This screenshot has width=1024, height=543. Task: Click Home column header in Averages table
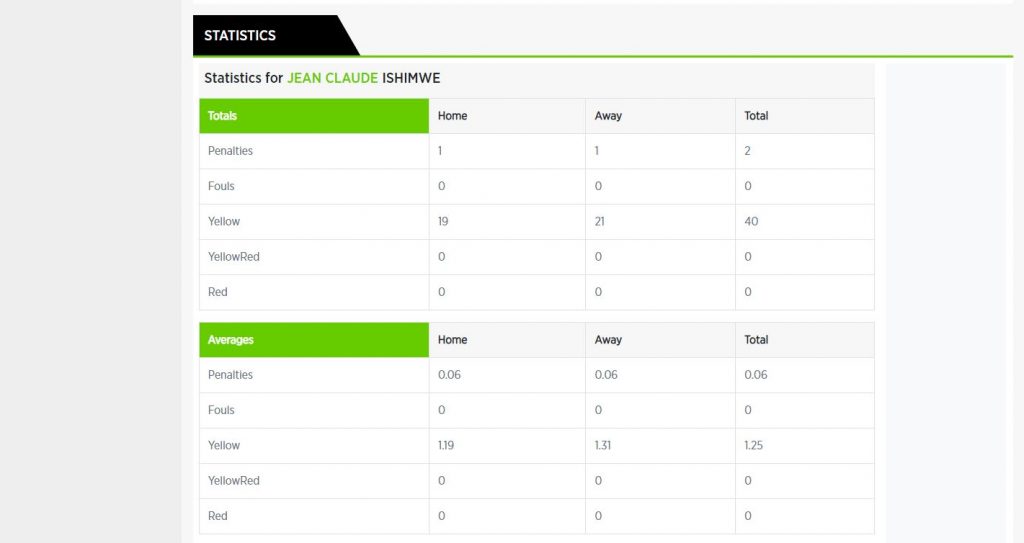click(x=452, y=340)
